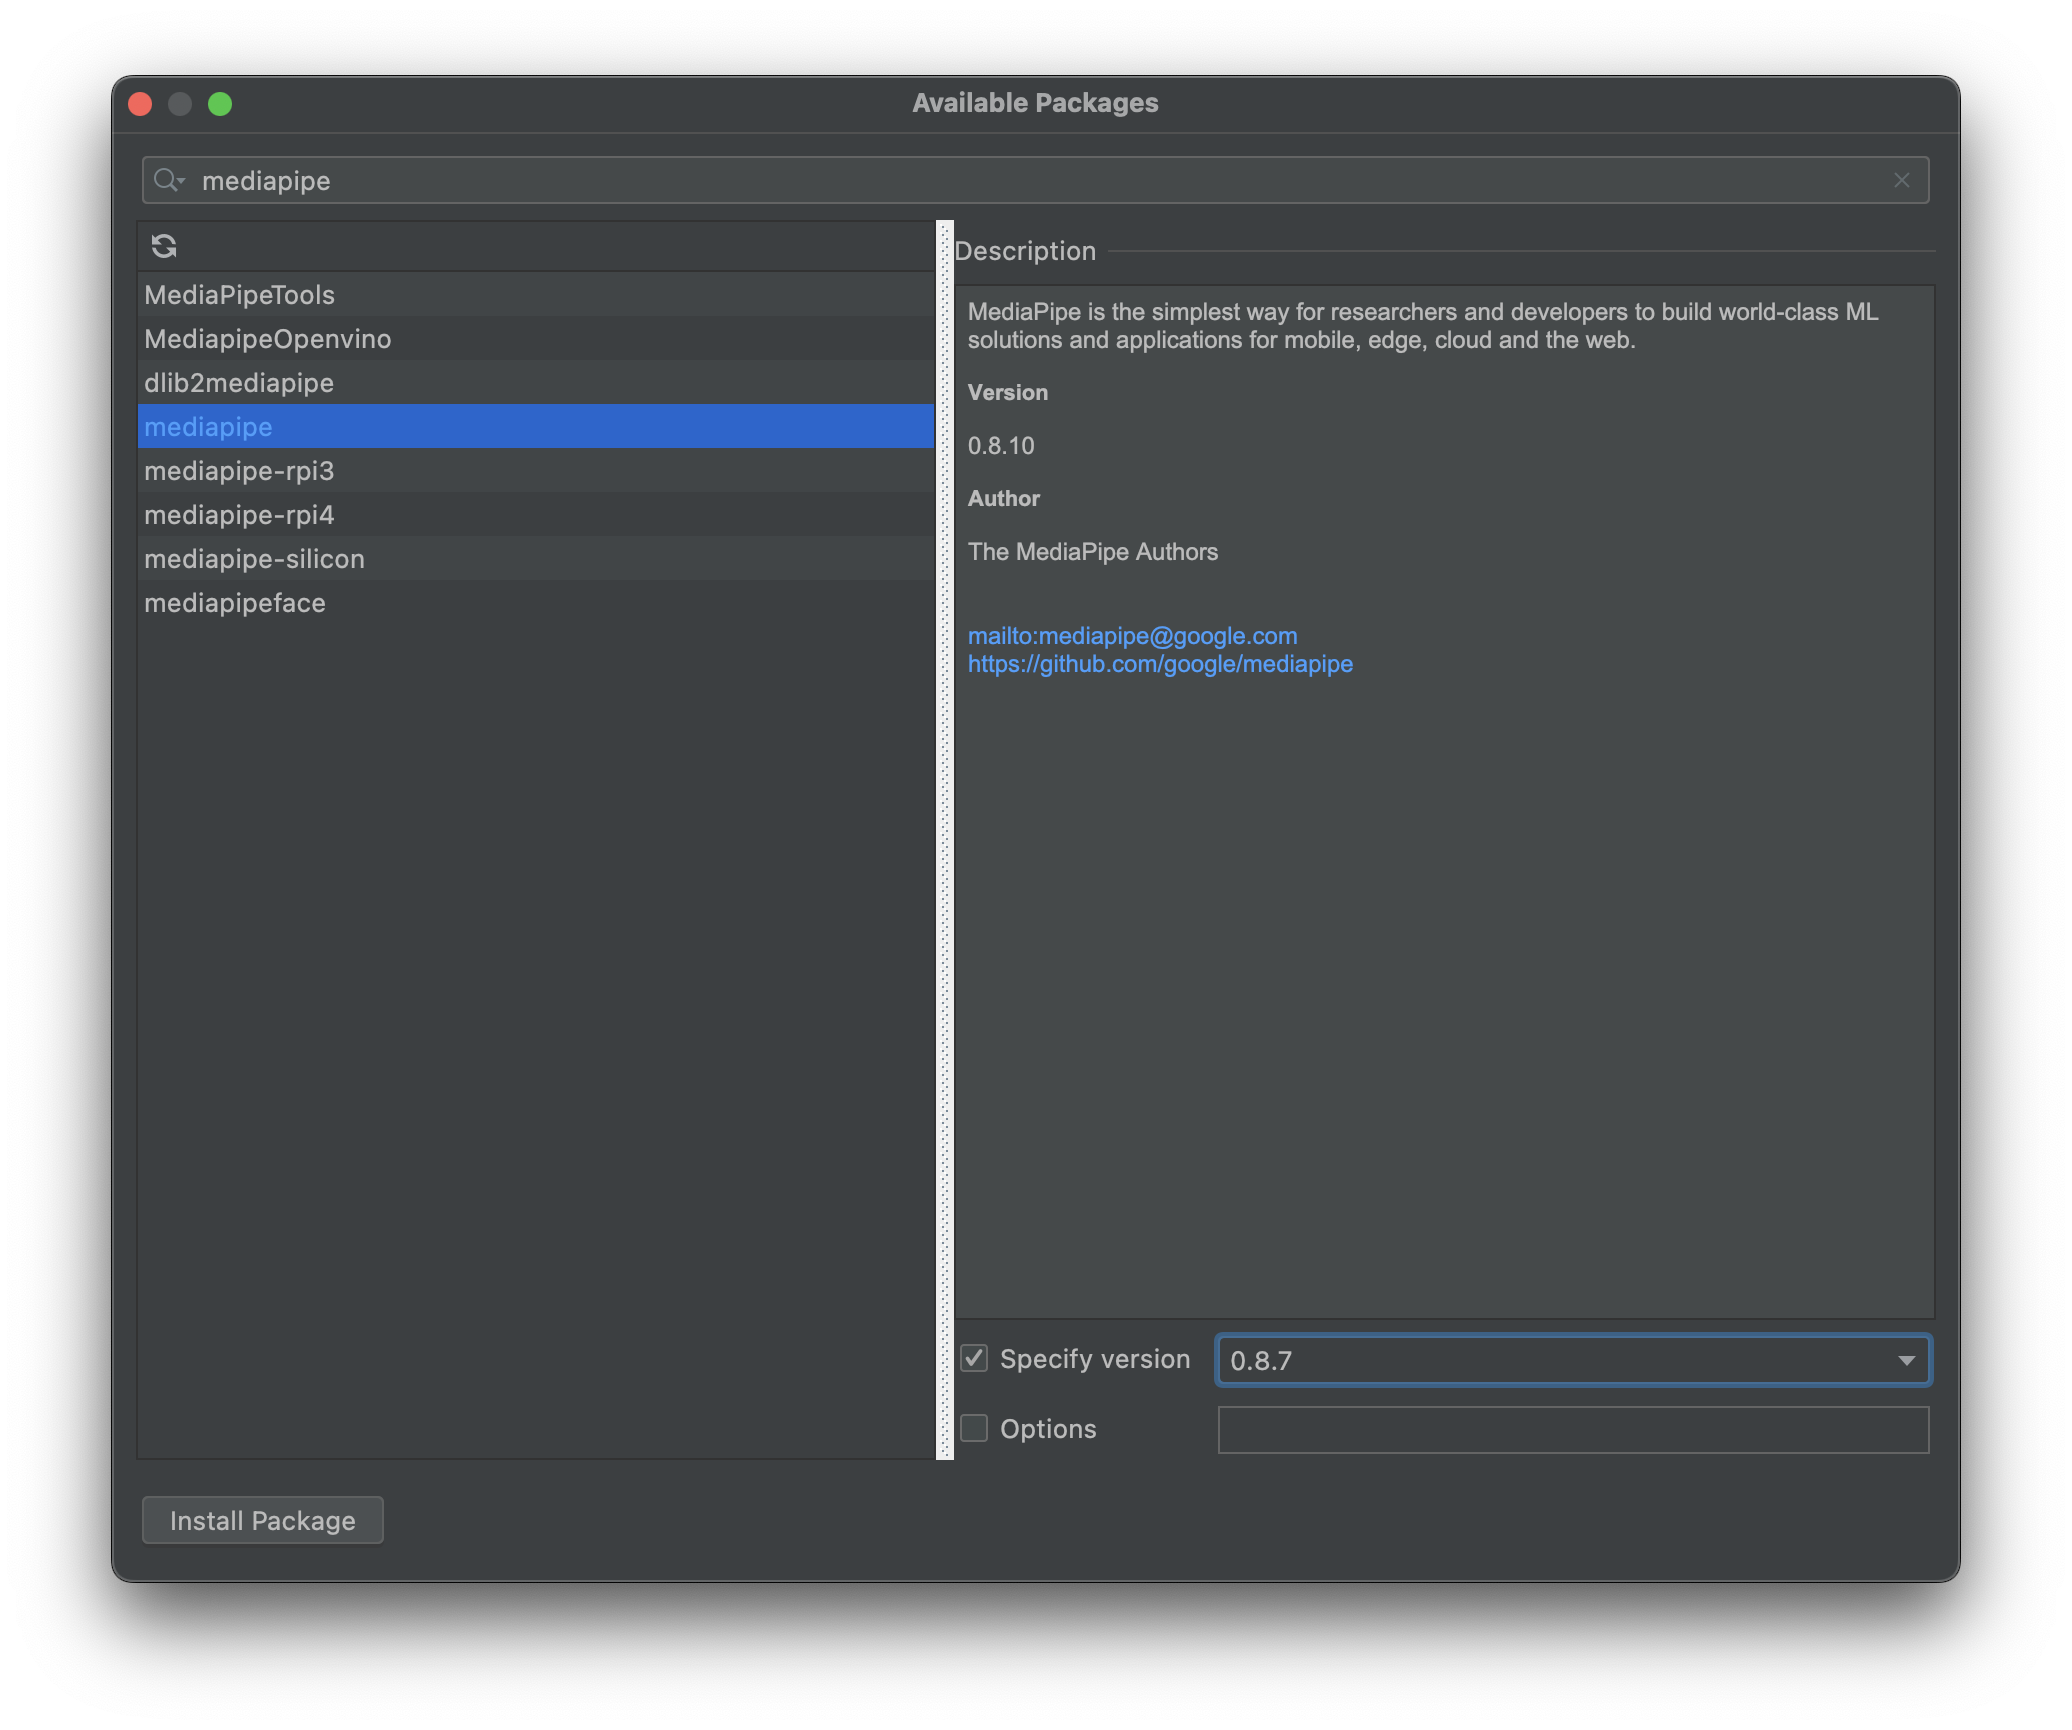Image resolution: width=2072 pixels, height=1730 pixels.
Task: Enable the Options checkbox
Action: click(x=974, y=1428)
